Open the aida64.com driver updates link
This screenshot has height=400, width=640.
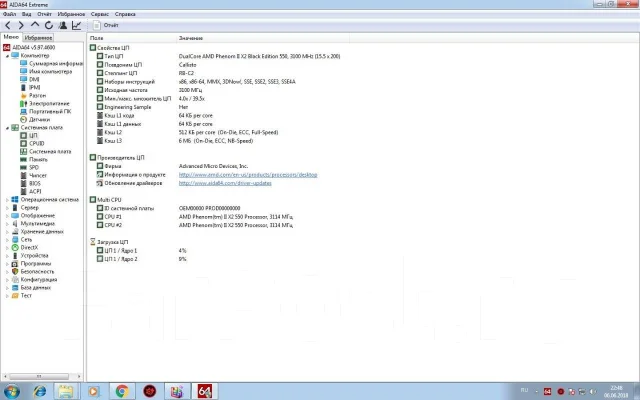(x=225, y=183)
